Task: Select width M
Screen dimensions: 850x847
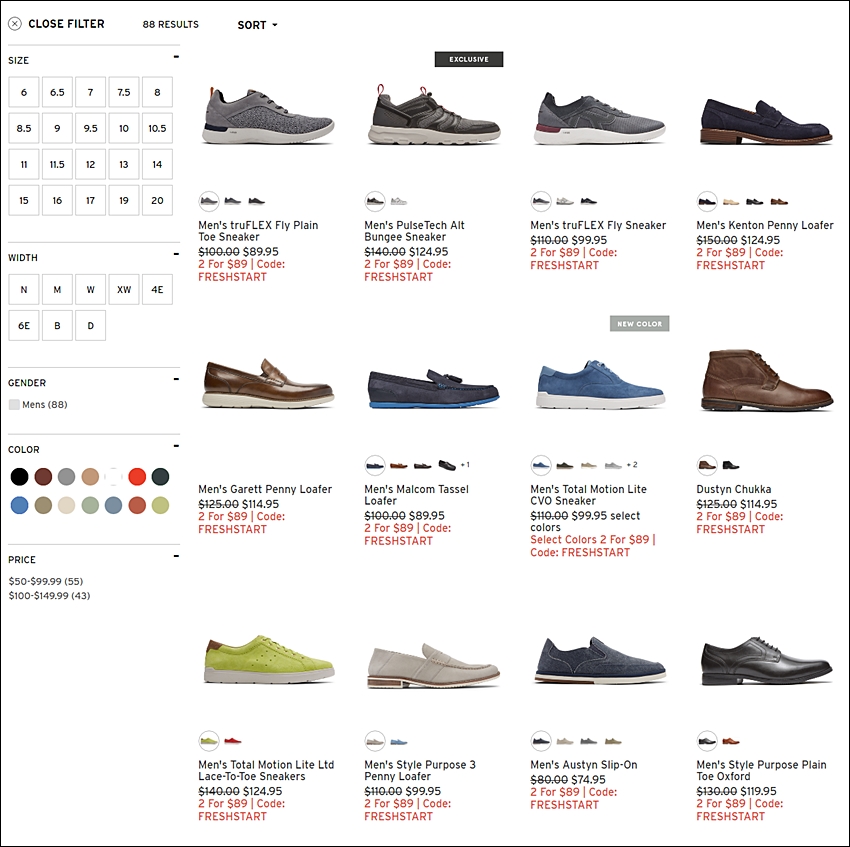Action: click(x=57, y=290)
